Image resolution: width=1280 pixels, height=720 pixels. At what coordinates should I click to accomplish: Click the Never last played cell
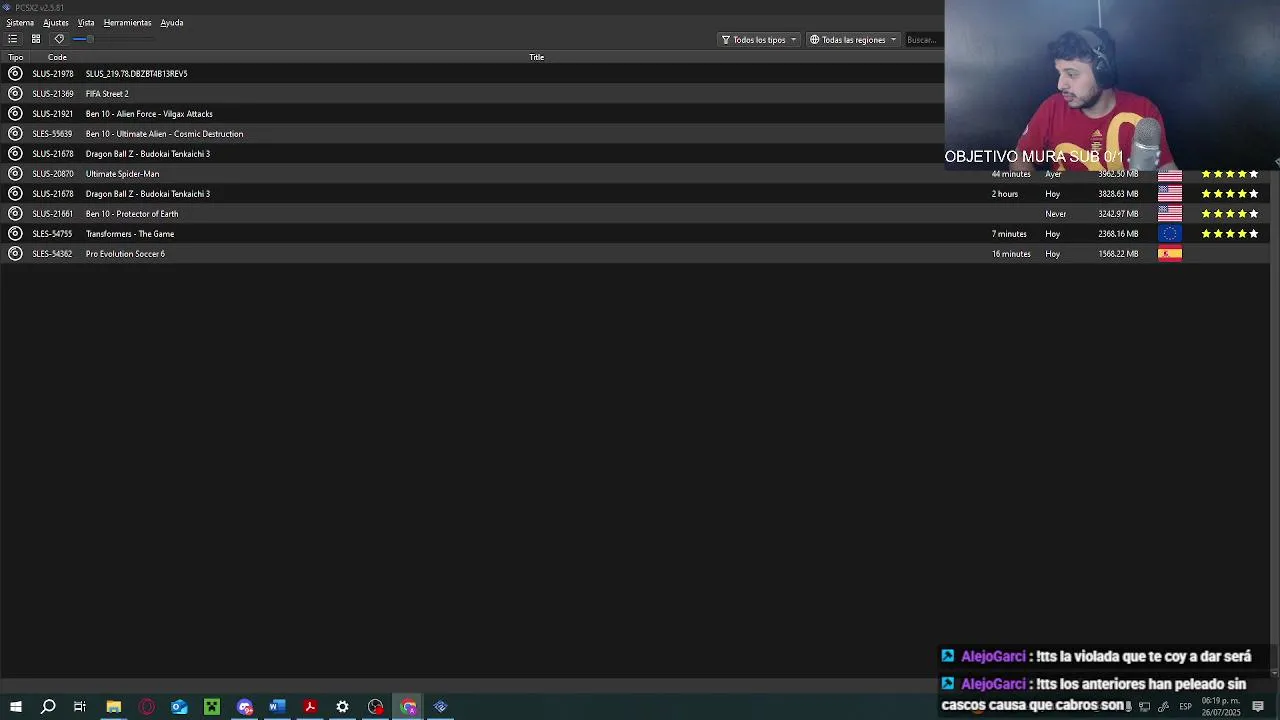[x=1056, y=214]
